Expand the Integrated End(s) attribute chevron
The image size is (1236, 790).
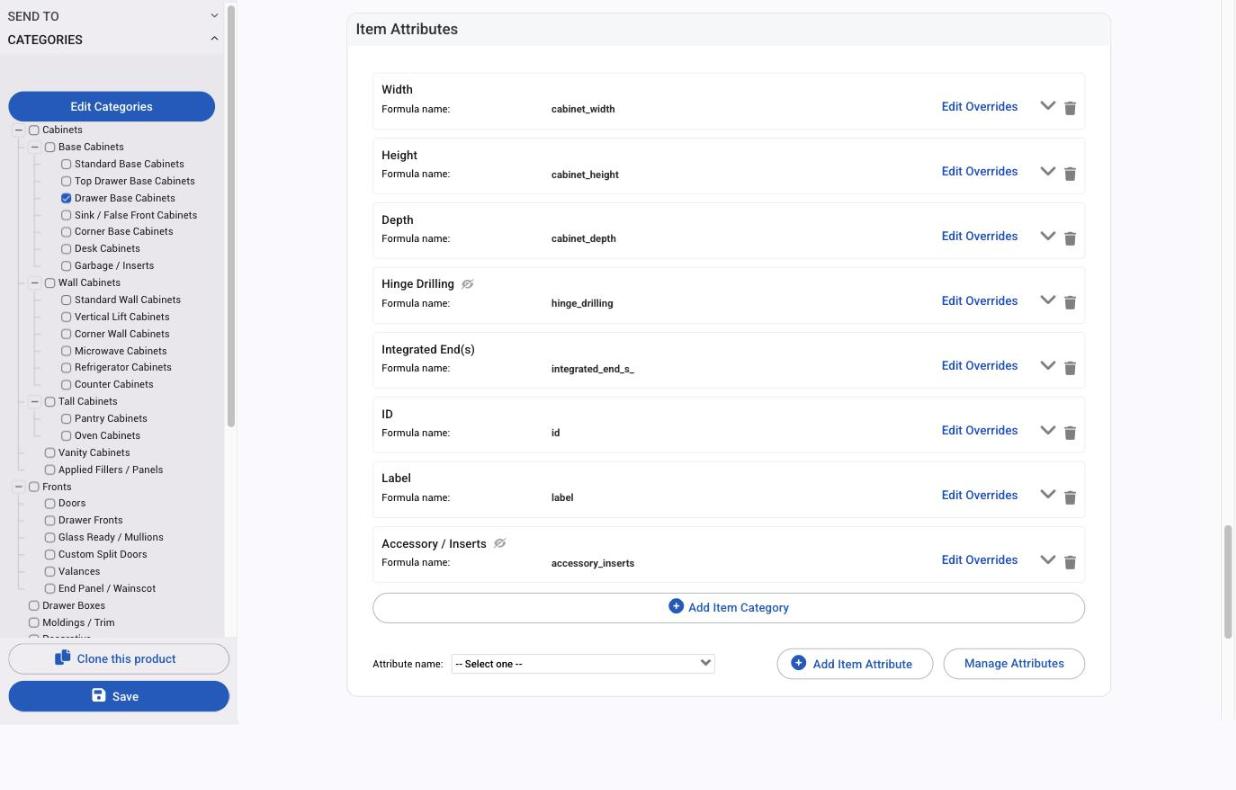point(1048,365)
